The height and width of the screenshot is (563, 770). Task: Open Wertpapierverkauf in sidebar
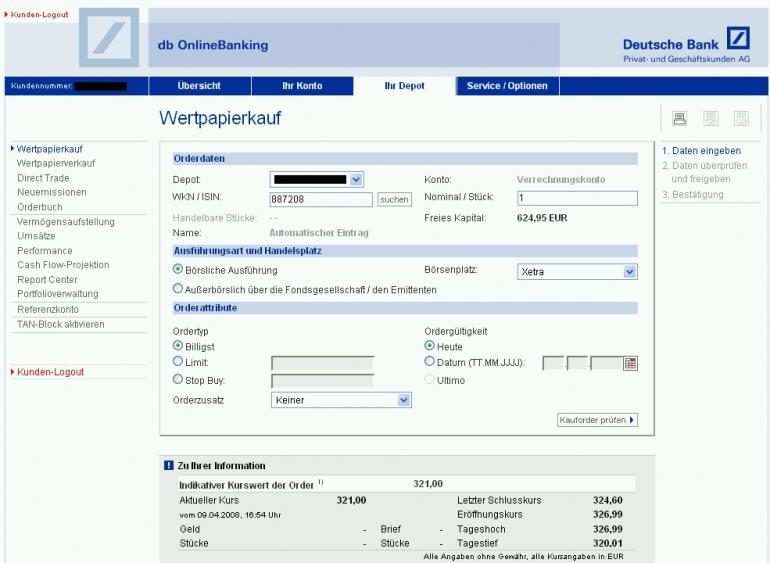56,163
